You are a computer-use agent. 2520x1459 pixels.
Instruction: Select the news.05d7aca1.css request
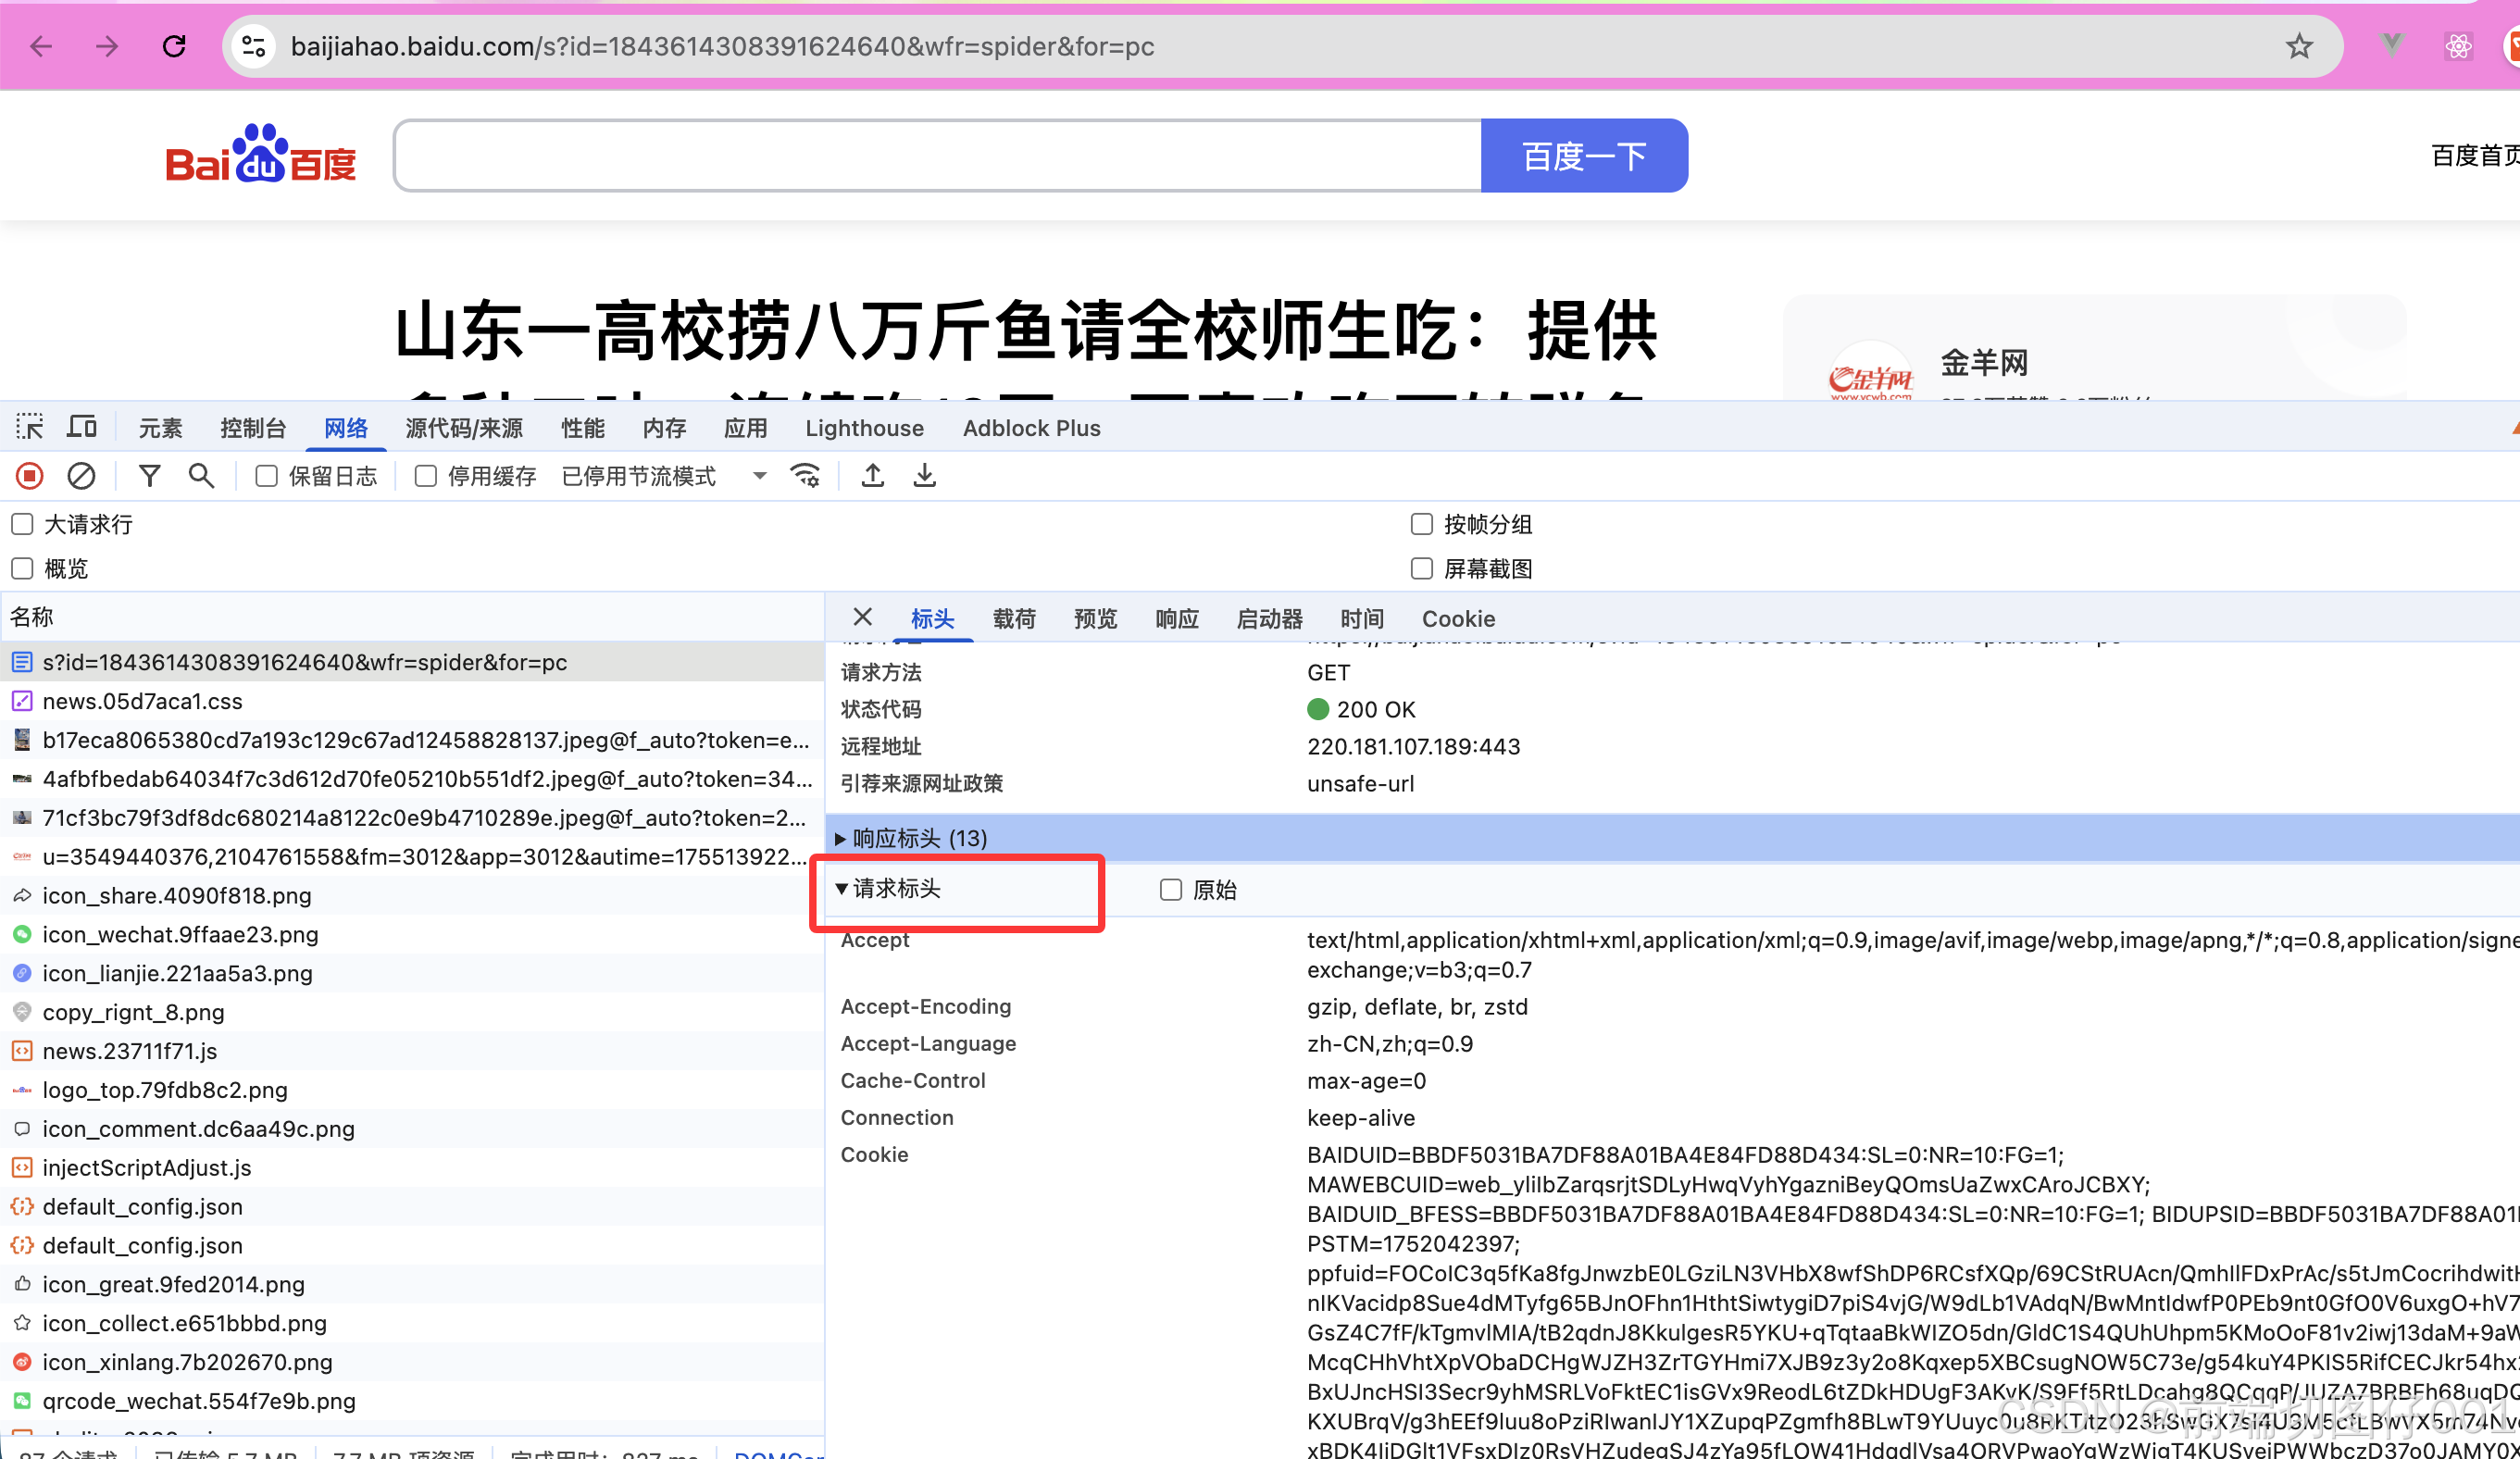click(x=142, y=701)
